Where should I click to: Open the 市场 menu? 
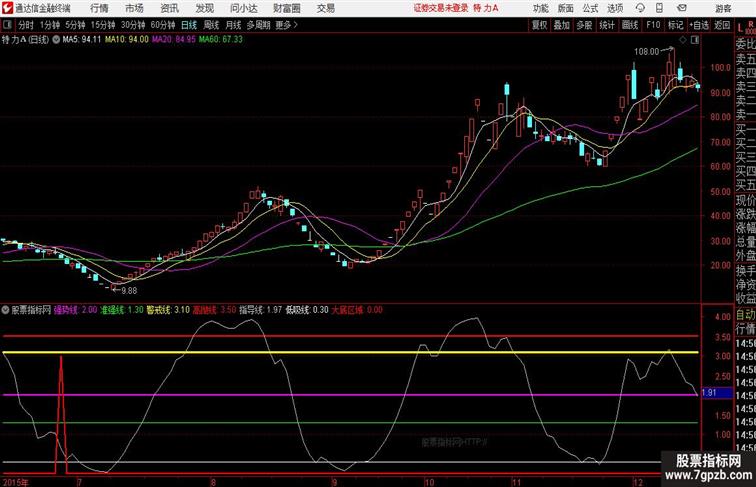point(134,8)
